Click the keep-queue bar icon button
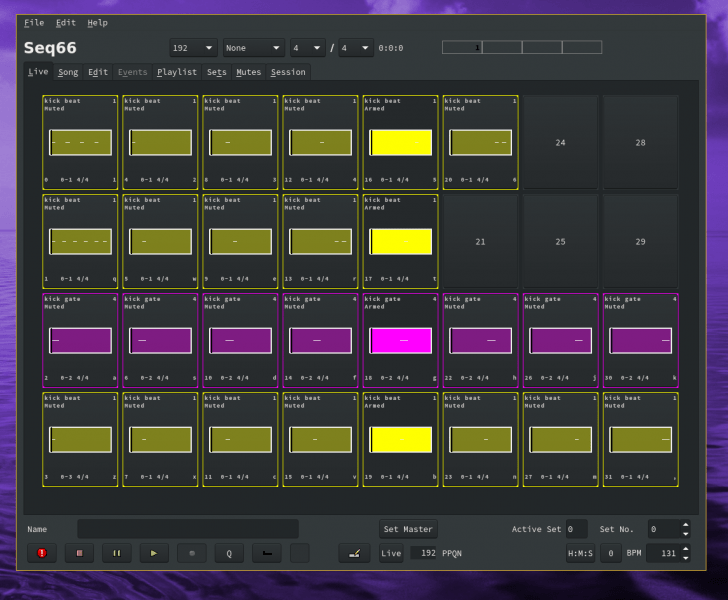 (267, 553)
